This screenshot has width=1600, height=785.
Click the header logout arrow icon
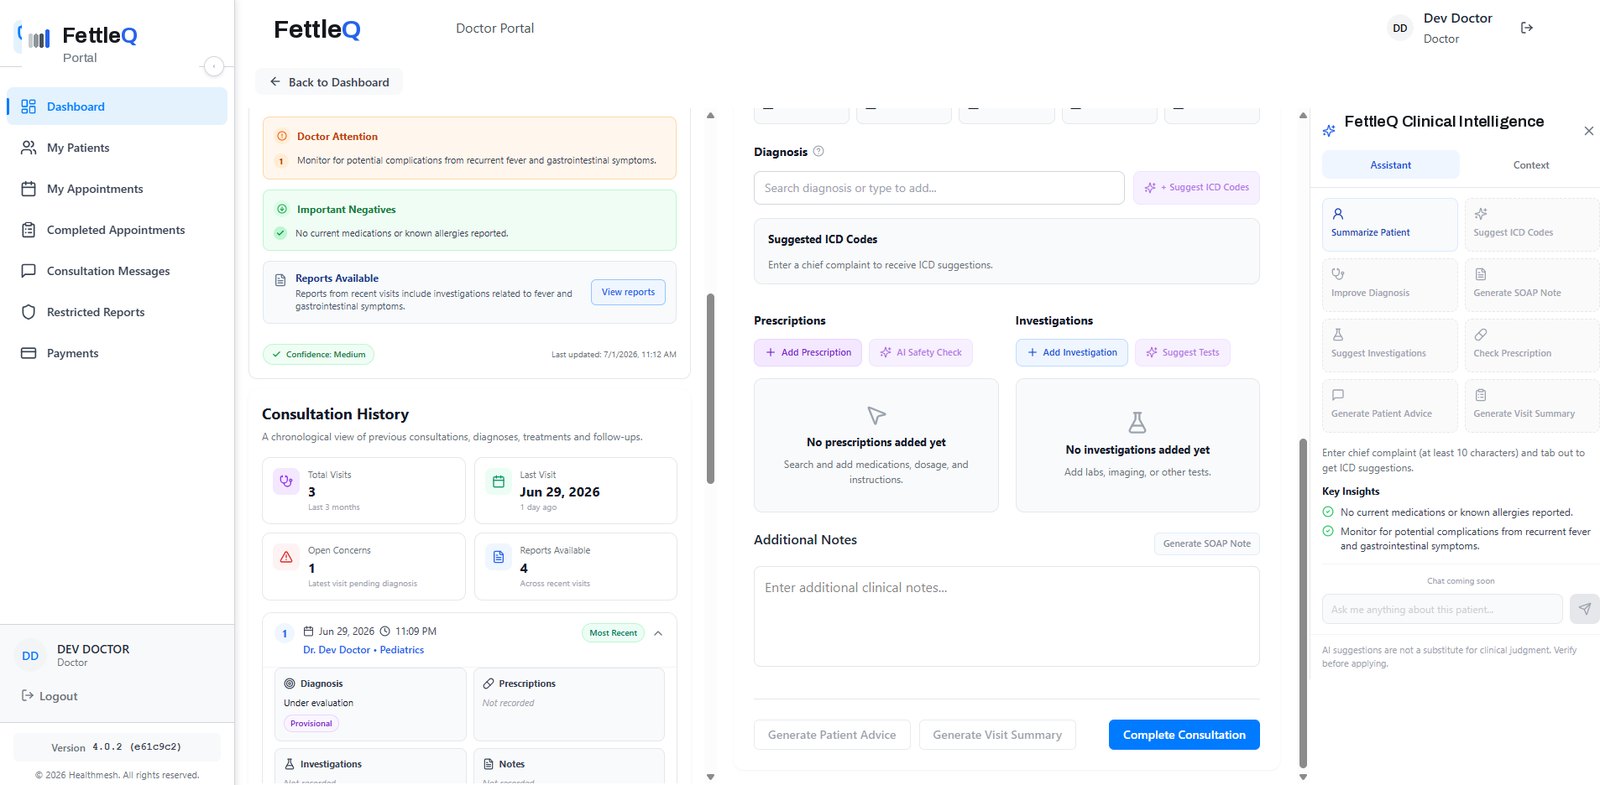(x=1526, y=28)
